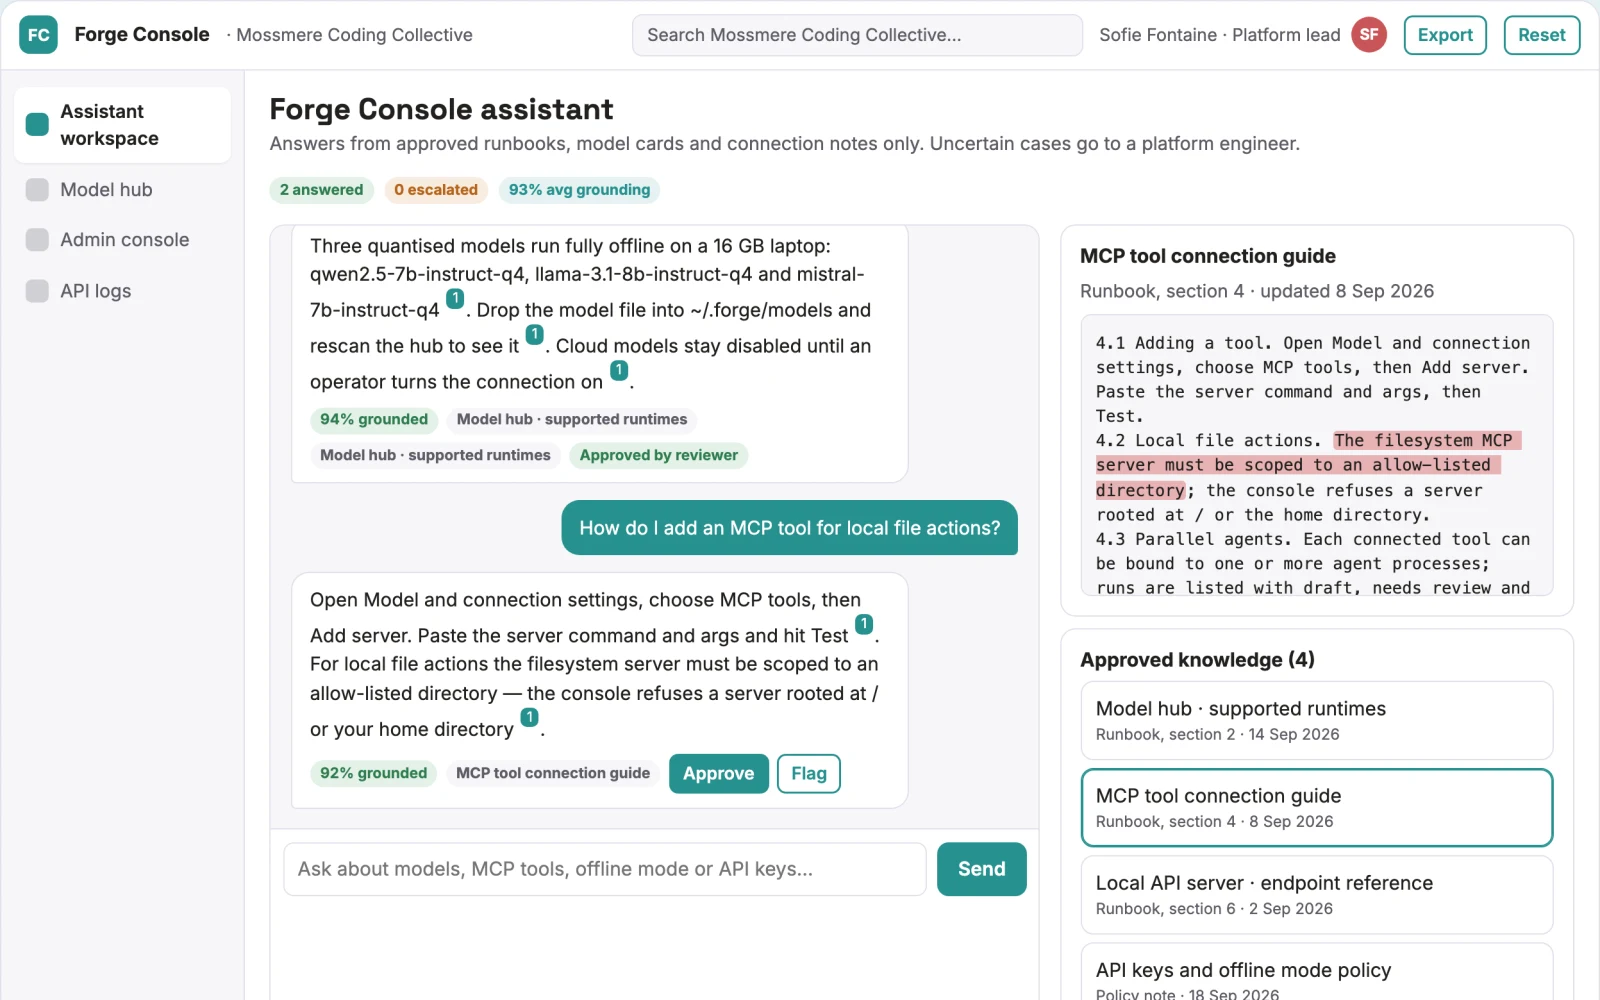
Task: Select MCP tool connection guide knowledge card
Action: [1317, 808]
